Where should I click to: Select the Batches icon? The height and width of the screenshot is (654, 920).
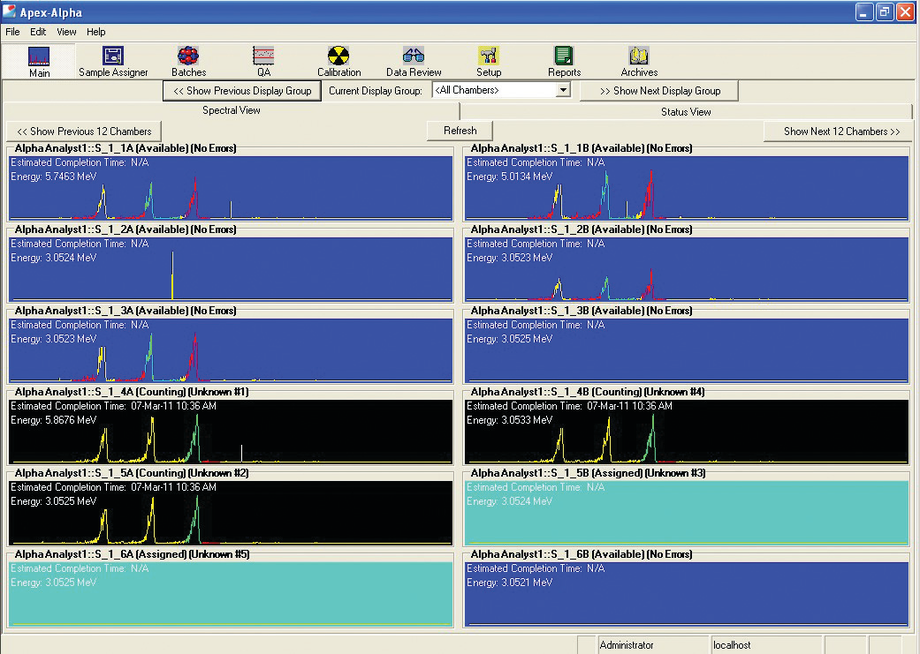pyautogui.click(x=188, y=60)
